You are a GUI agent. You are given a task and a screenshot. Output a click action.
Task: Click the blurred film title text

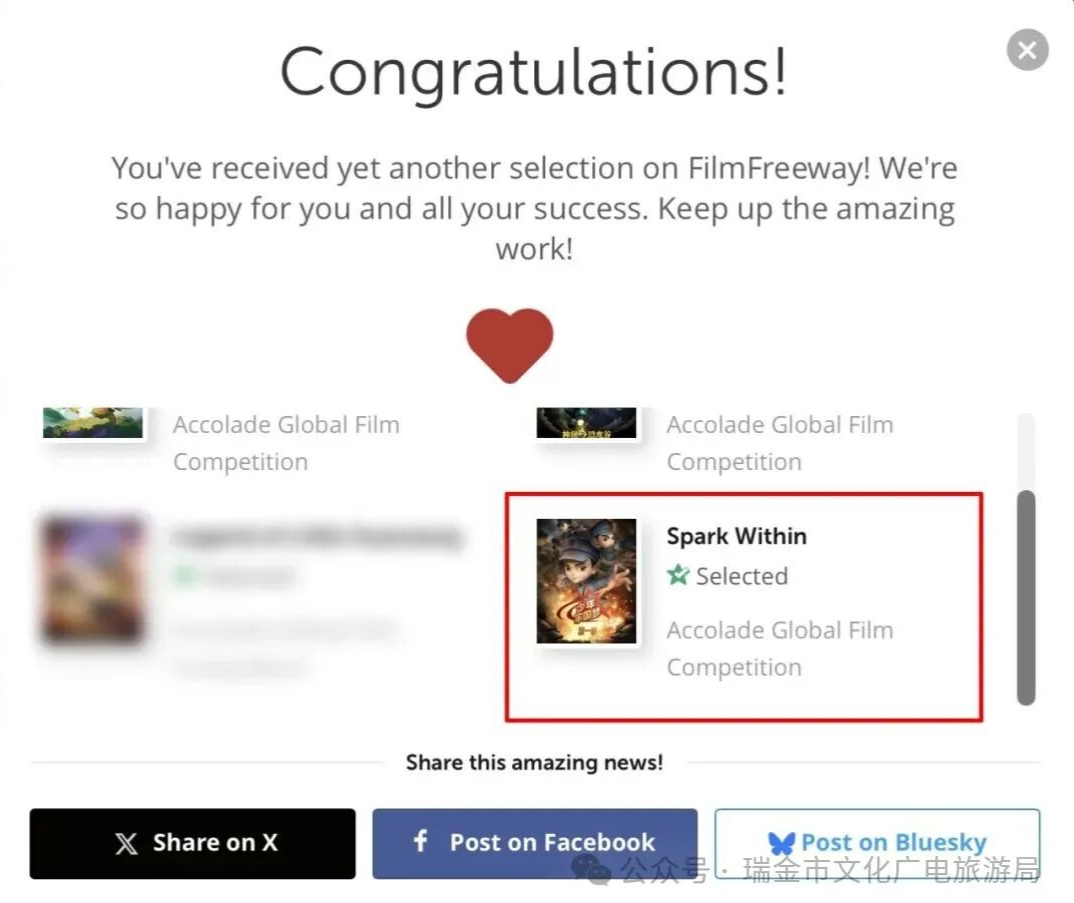tap(318, 536)
